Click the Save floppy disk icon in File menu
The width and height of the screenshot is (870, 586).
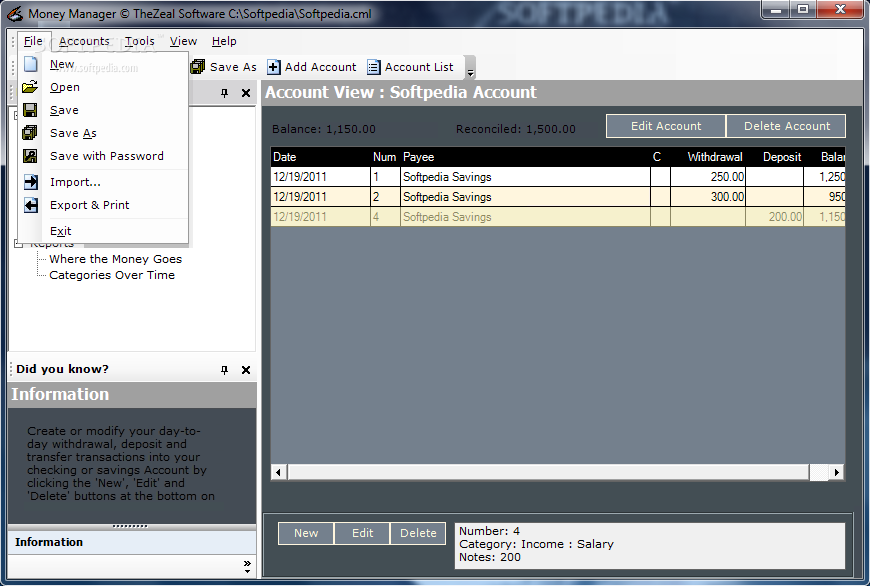tap(30, 110)
